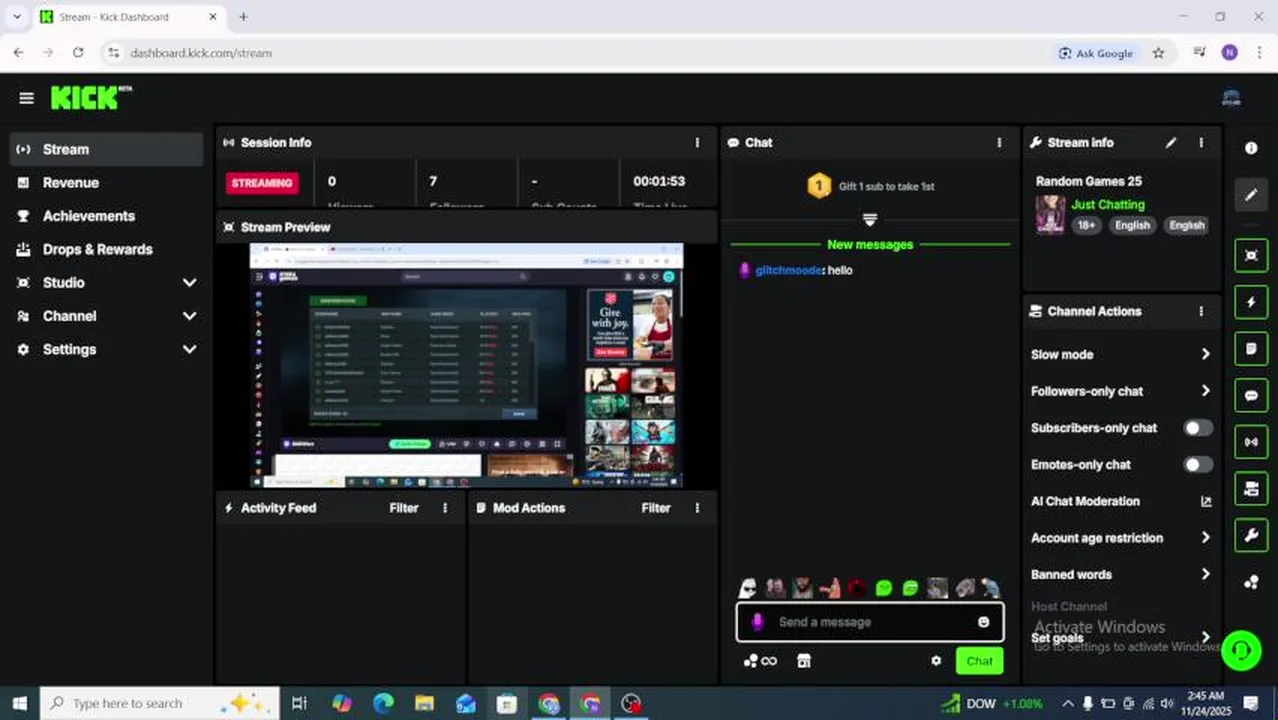Click the info icon in right sidebar
This screenshot has width=1278, height=720.
[x=1251, y=148]
